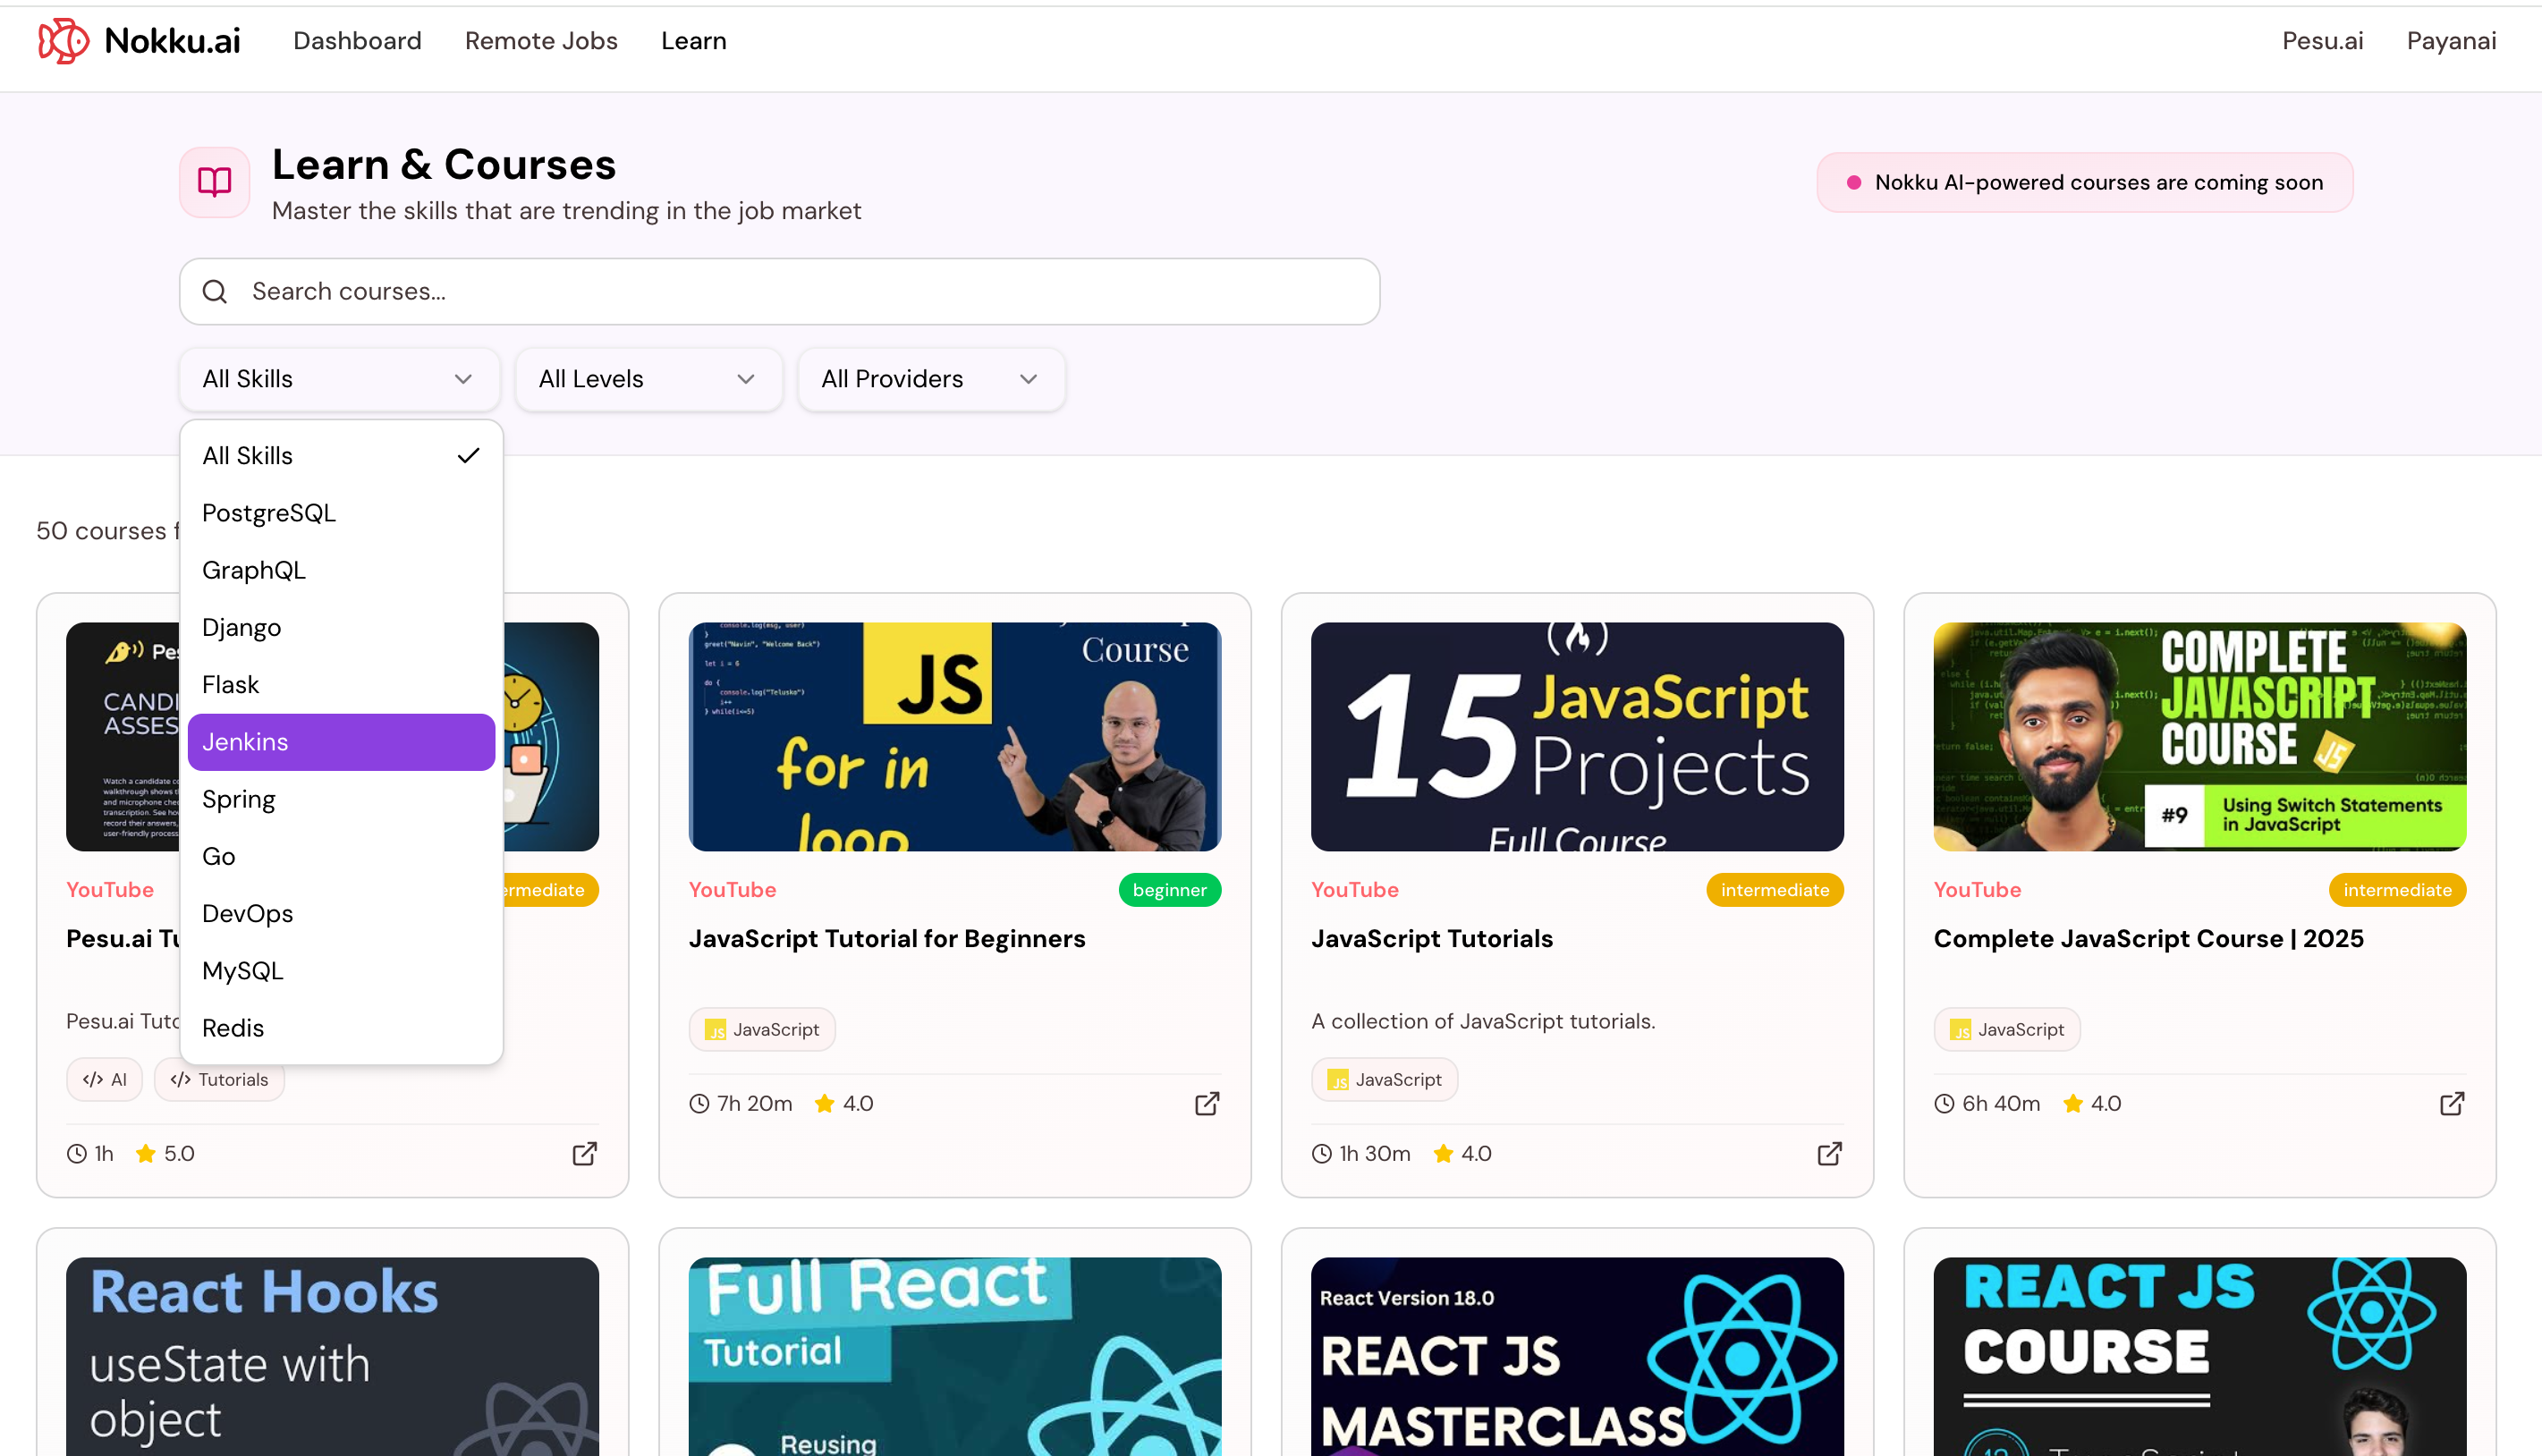Open the 15 JavaScript Projects thumbnail

pos(1577,737)
